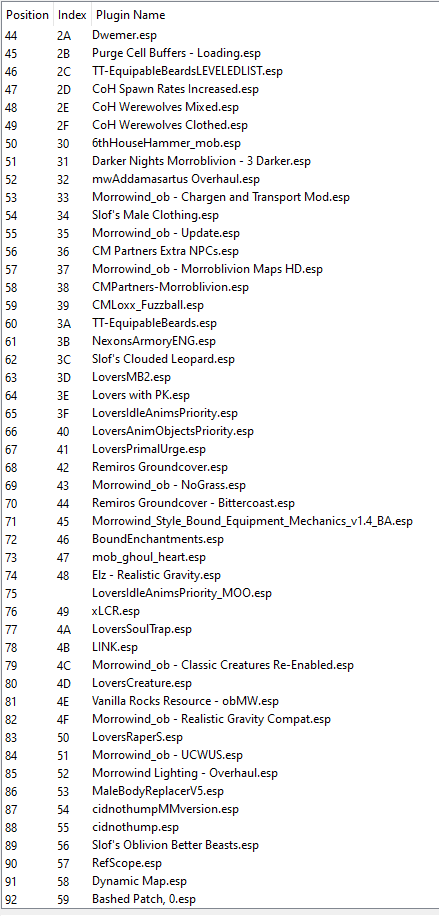Image resolution: width=439 pixels, height=916 pixels.
Task: Select mwAddamasartus Overhaul.esp
Action: 176,179
